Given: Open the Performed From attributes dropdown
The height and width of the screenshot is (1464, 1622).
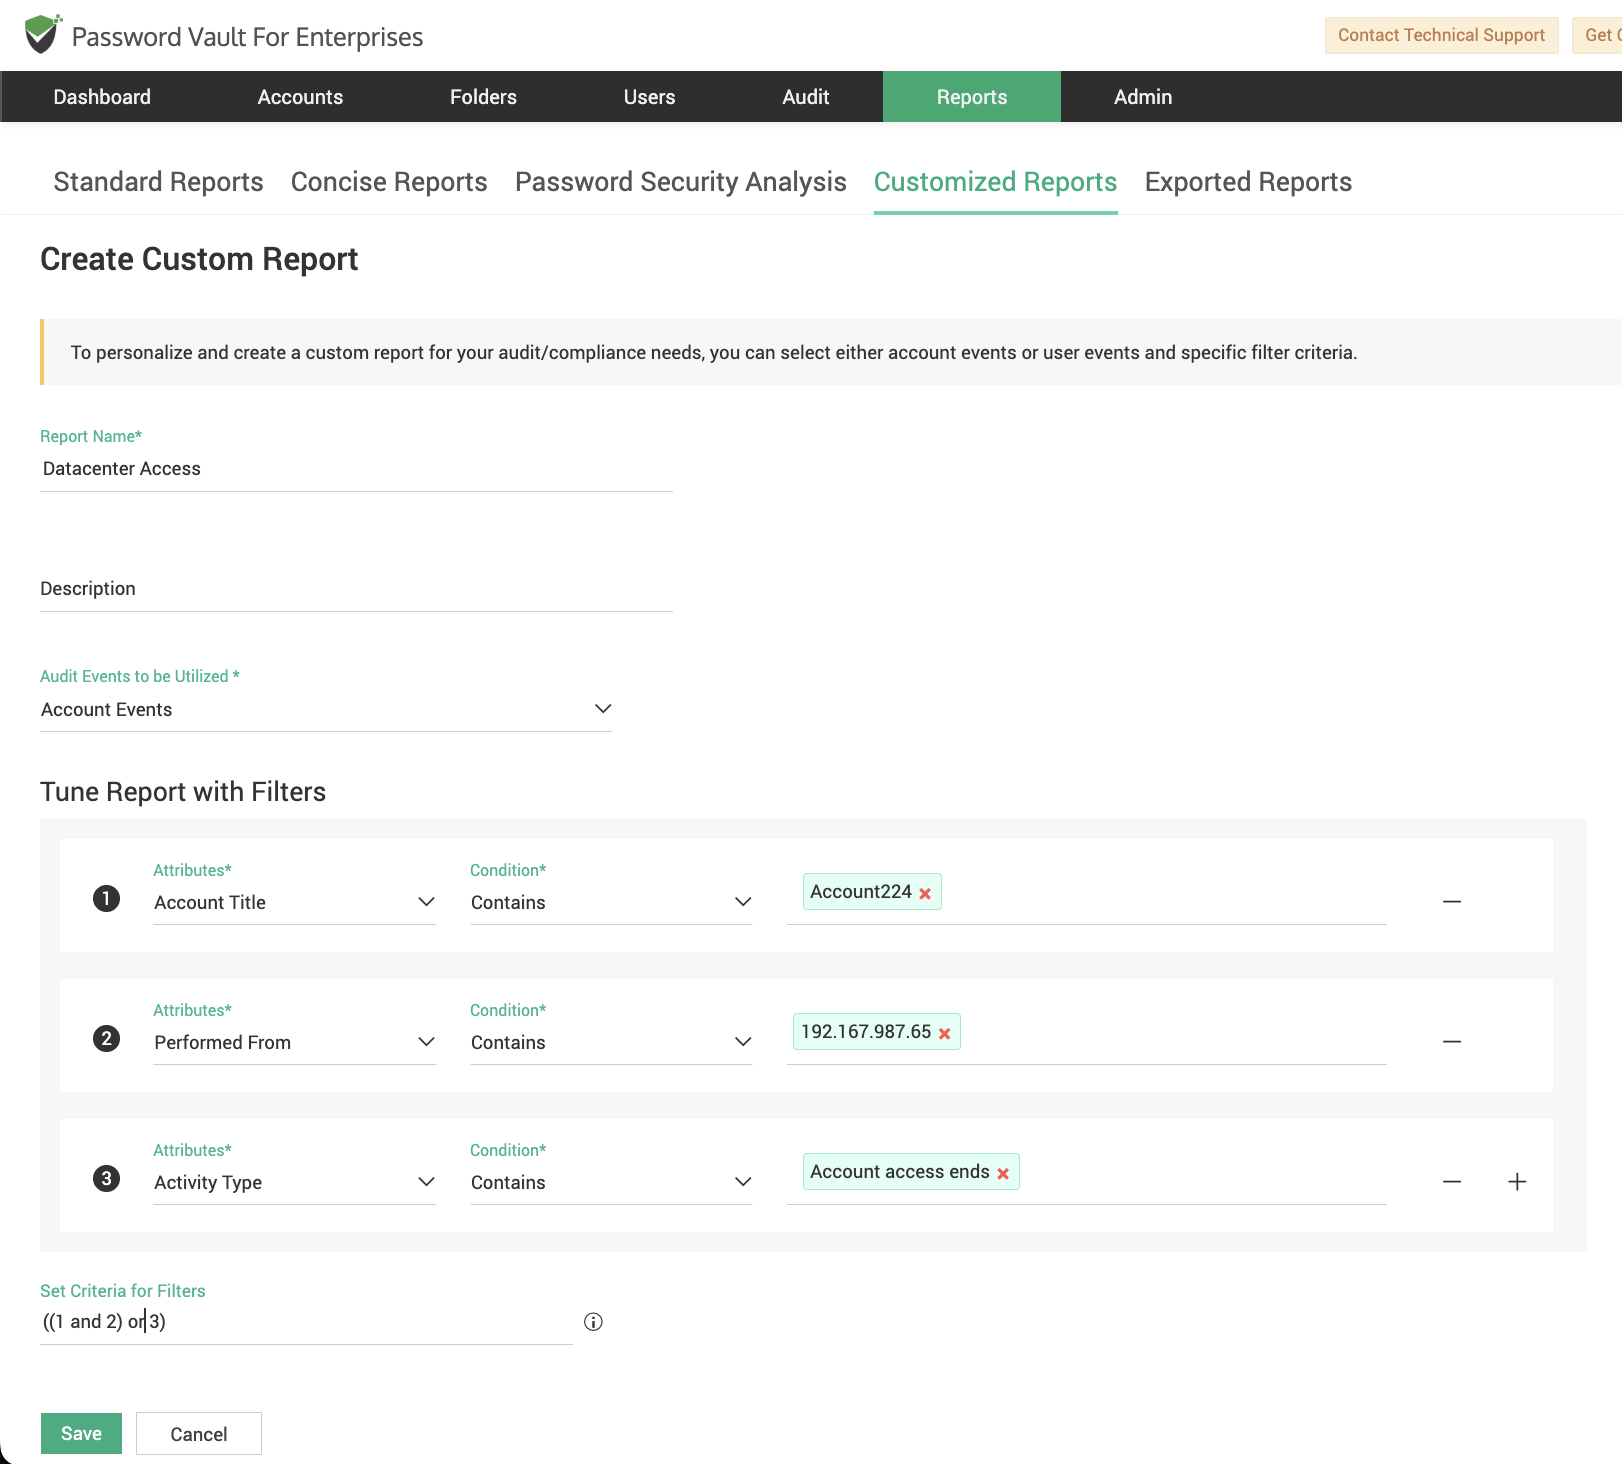Looking at the screenshot, I should pyautogui.click(x=295, y=1042).
